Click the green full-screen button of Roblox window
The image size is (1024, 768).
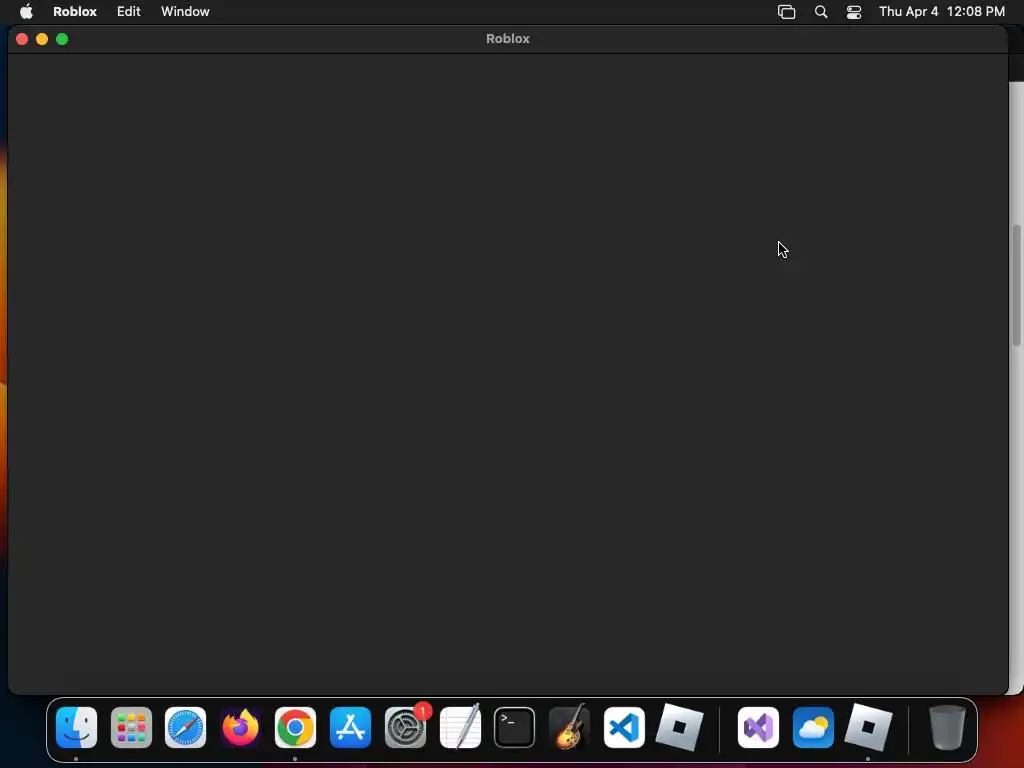tap(62, 39)
